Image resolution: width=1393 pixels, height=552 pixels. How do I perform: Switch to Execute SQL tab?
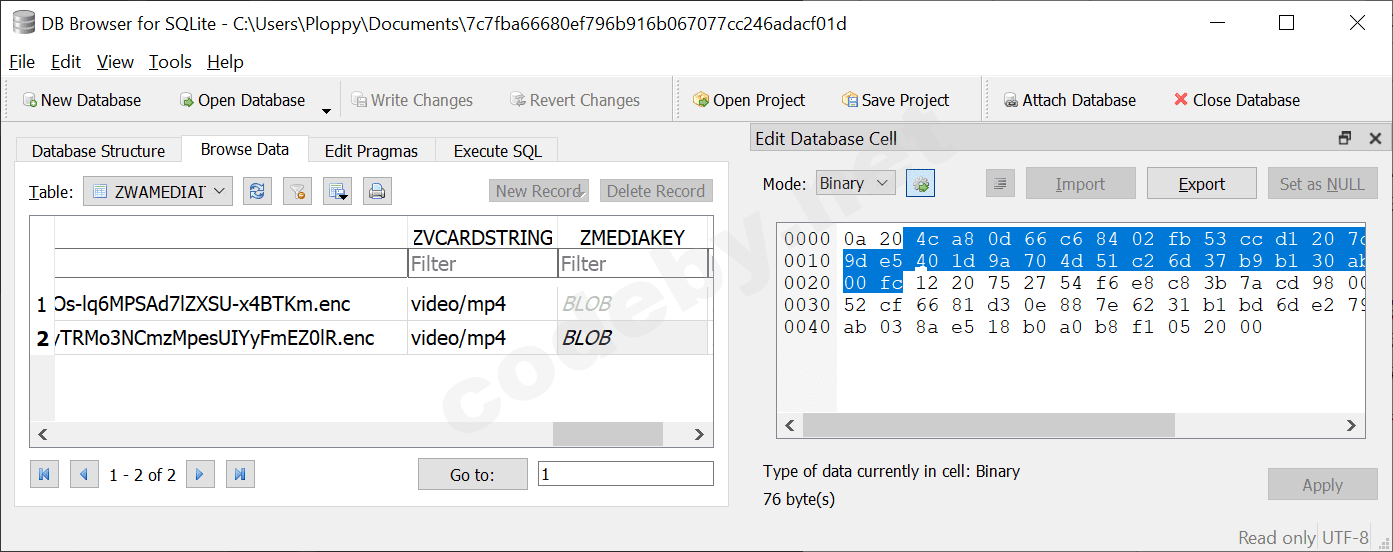point(497,151)
